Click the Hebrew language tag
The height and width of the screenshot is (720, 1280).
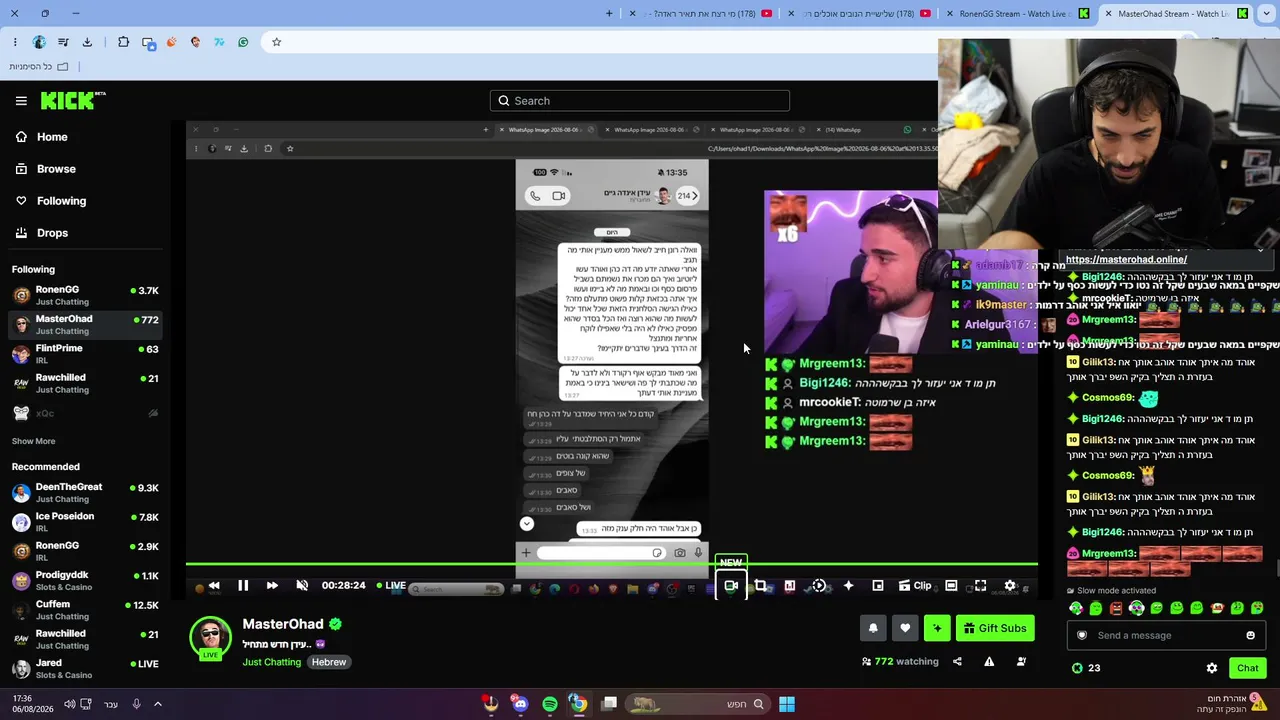328,662
